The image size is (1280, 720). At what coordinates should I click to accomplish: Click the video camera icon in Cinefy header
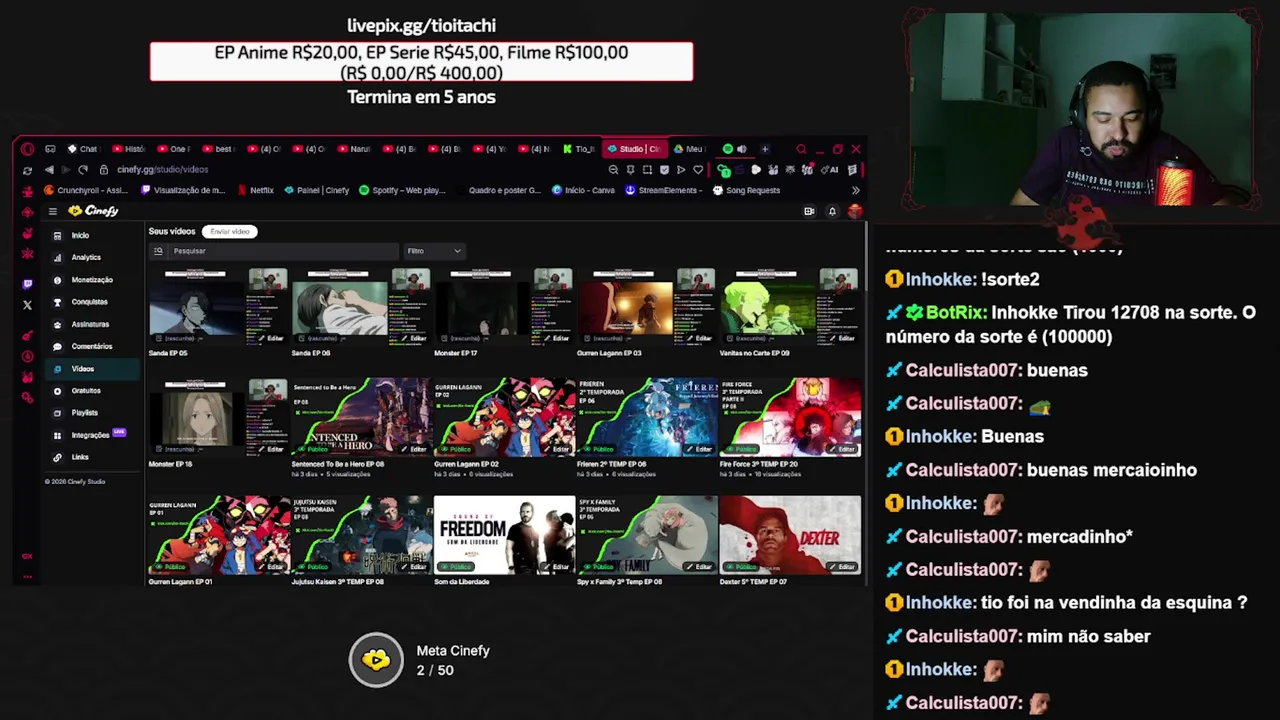(x=809, y=211)
